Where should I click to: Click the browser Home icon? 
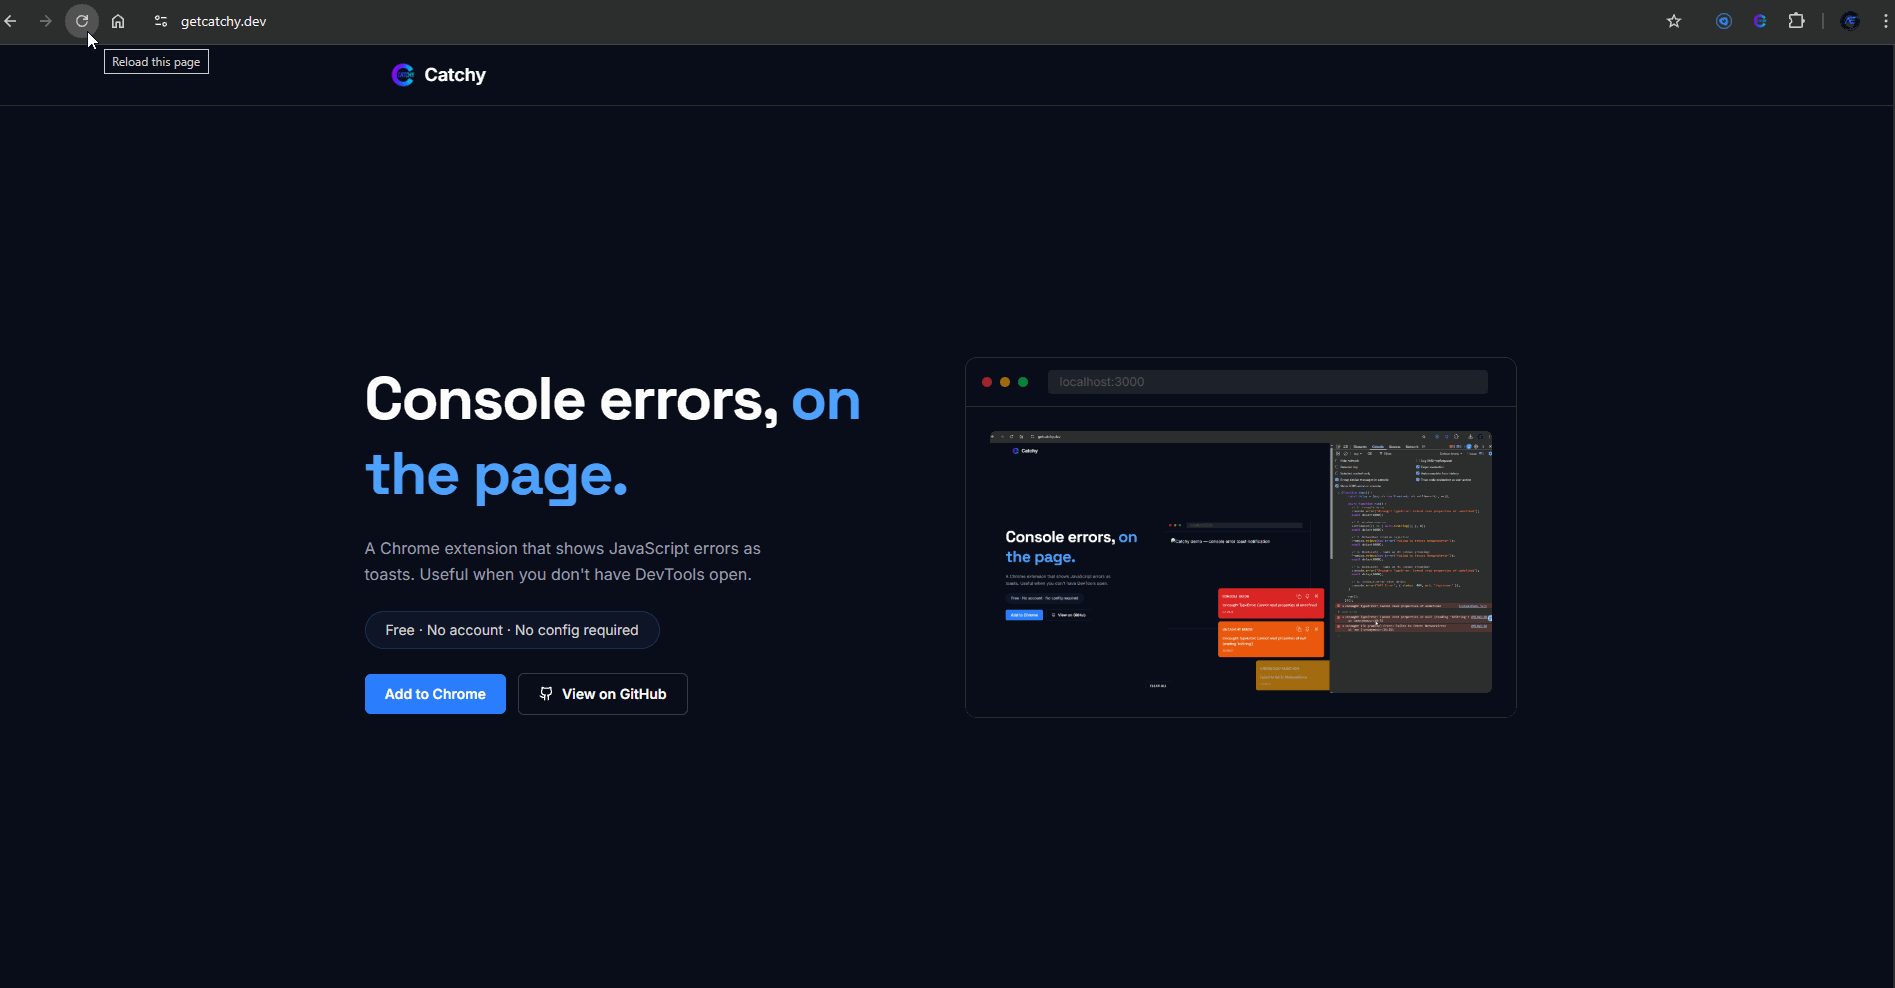tap(118, 20)
